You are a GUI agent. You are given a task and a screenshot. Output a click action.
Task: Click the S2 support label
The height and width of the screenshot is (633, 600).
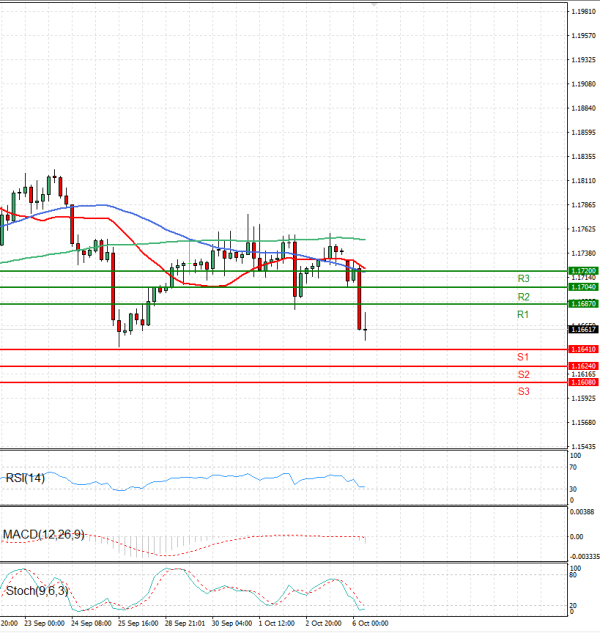523,374
